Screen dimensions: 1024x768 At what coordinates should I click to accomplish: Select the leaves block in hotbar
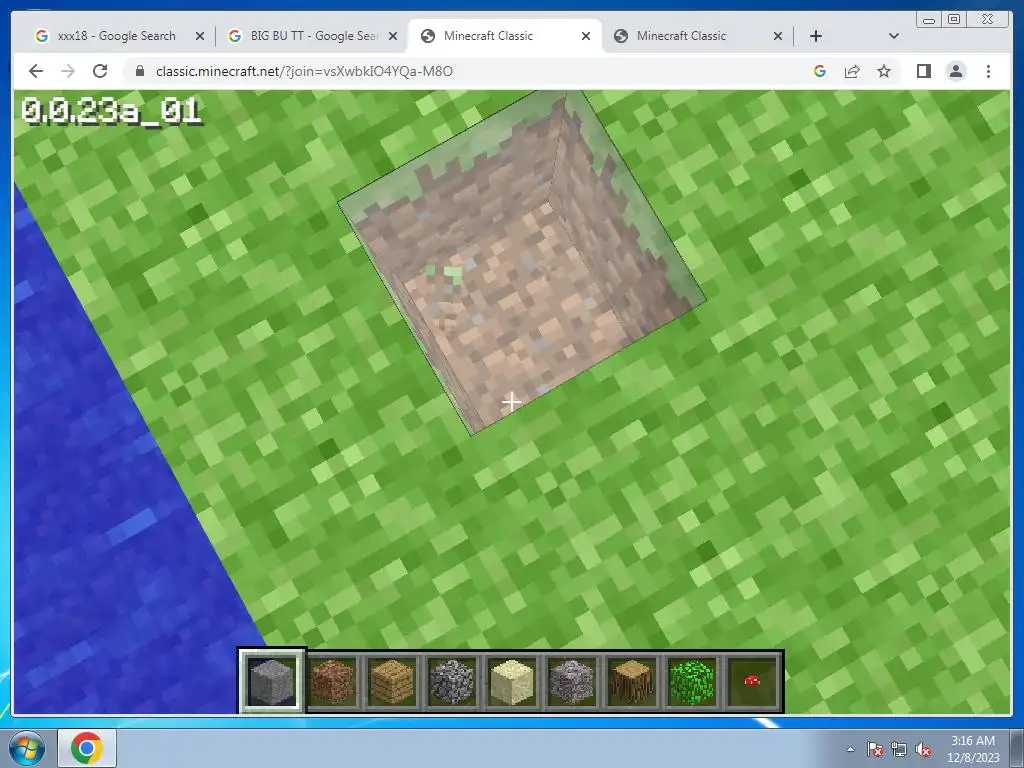point(692,682)
